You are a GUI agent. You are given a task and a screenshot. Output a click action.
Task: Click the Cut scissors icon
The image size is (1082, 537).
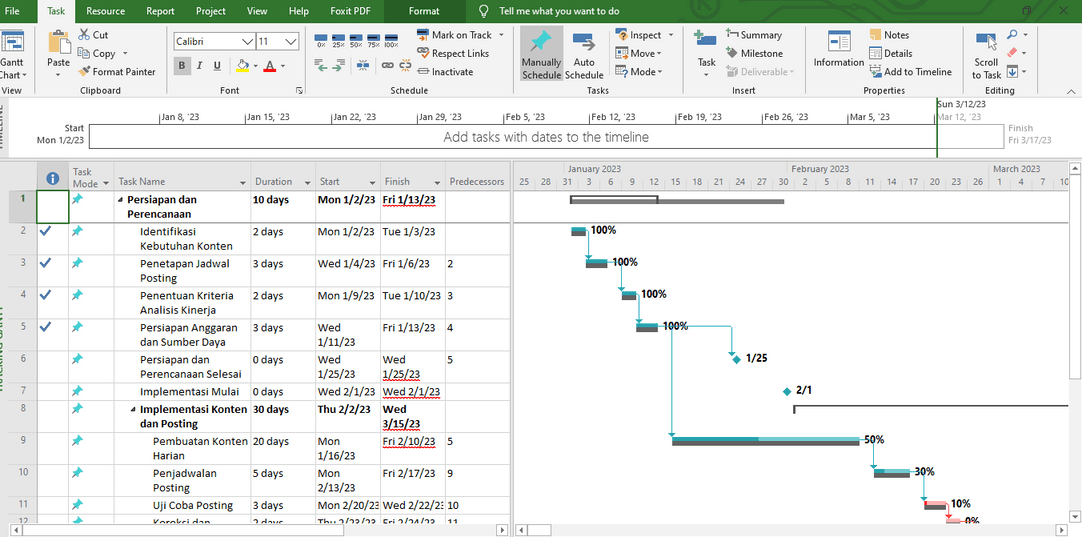click(x=84, y=35)
